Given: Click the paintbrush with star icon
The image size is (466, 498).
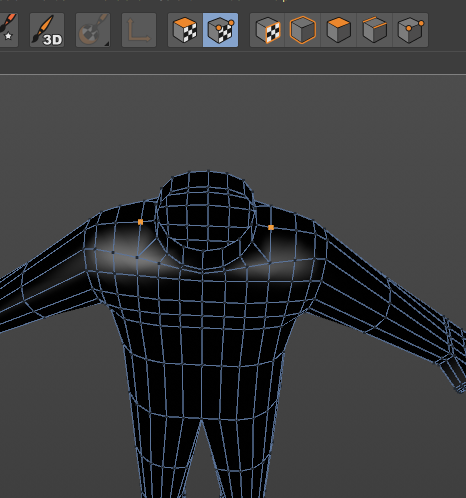Looking at the screenshot, I should click(x=9, y=30).
